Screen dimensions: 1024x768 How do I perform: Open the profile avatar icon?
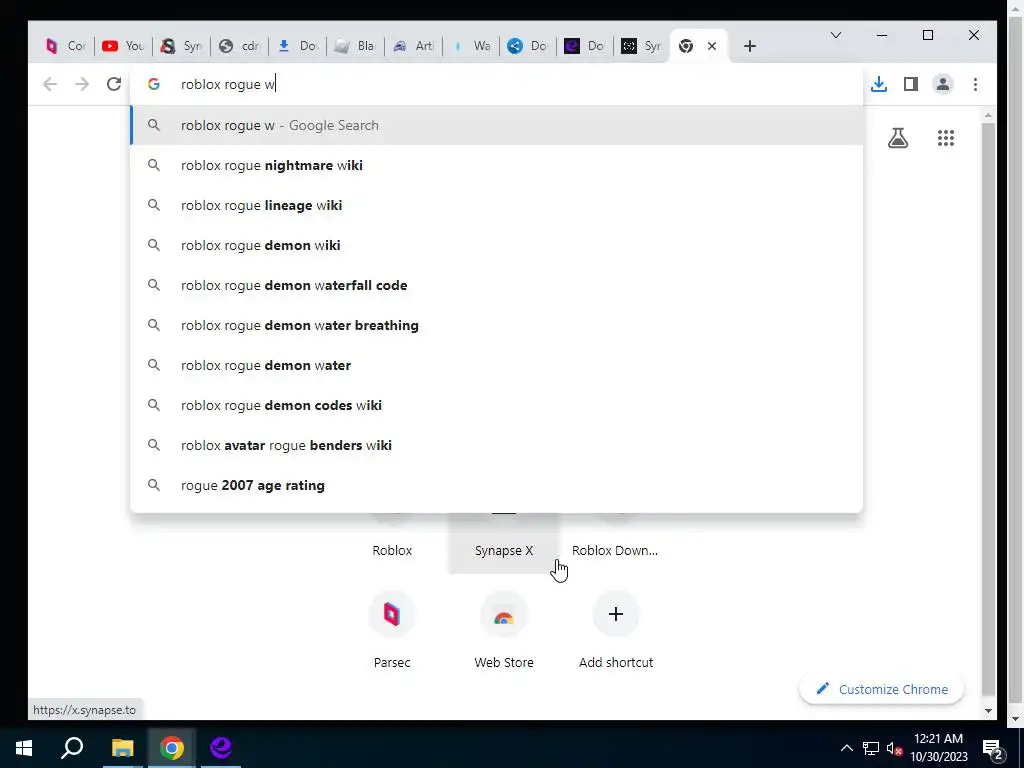943,84
